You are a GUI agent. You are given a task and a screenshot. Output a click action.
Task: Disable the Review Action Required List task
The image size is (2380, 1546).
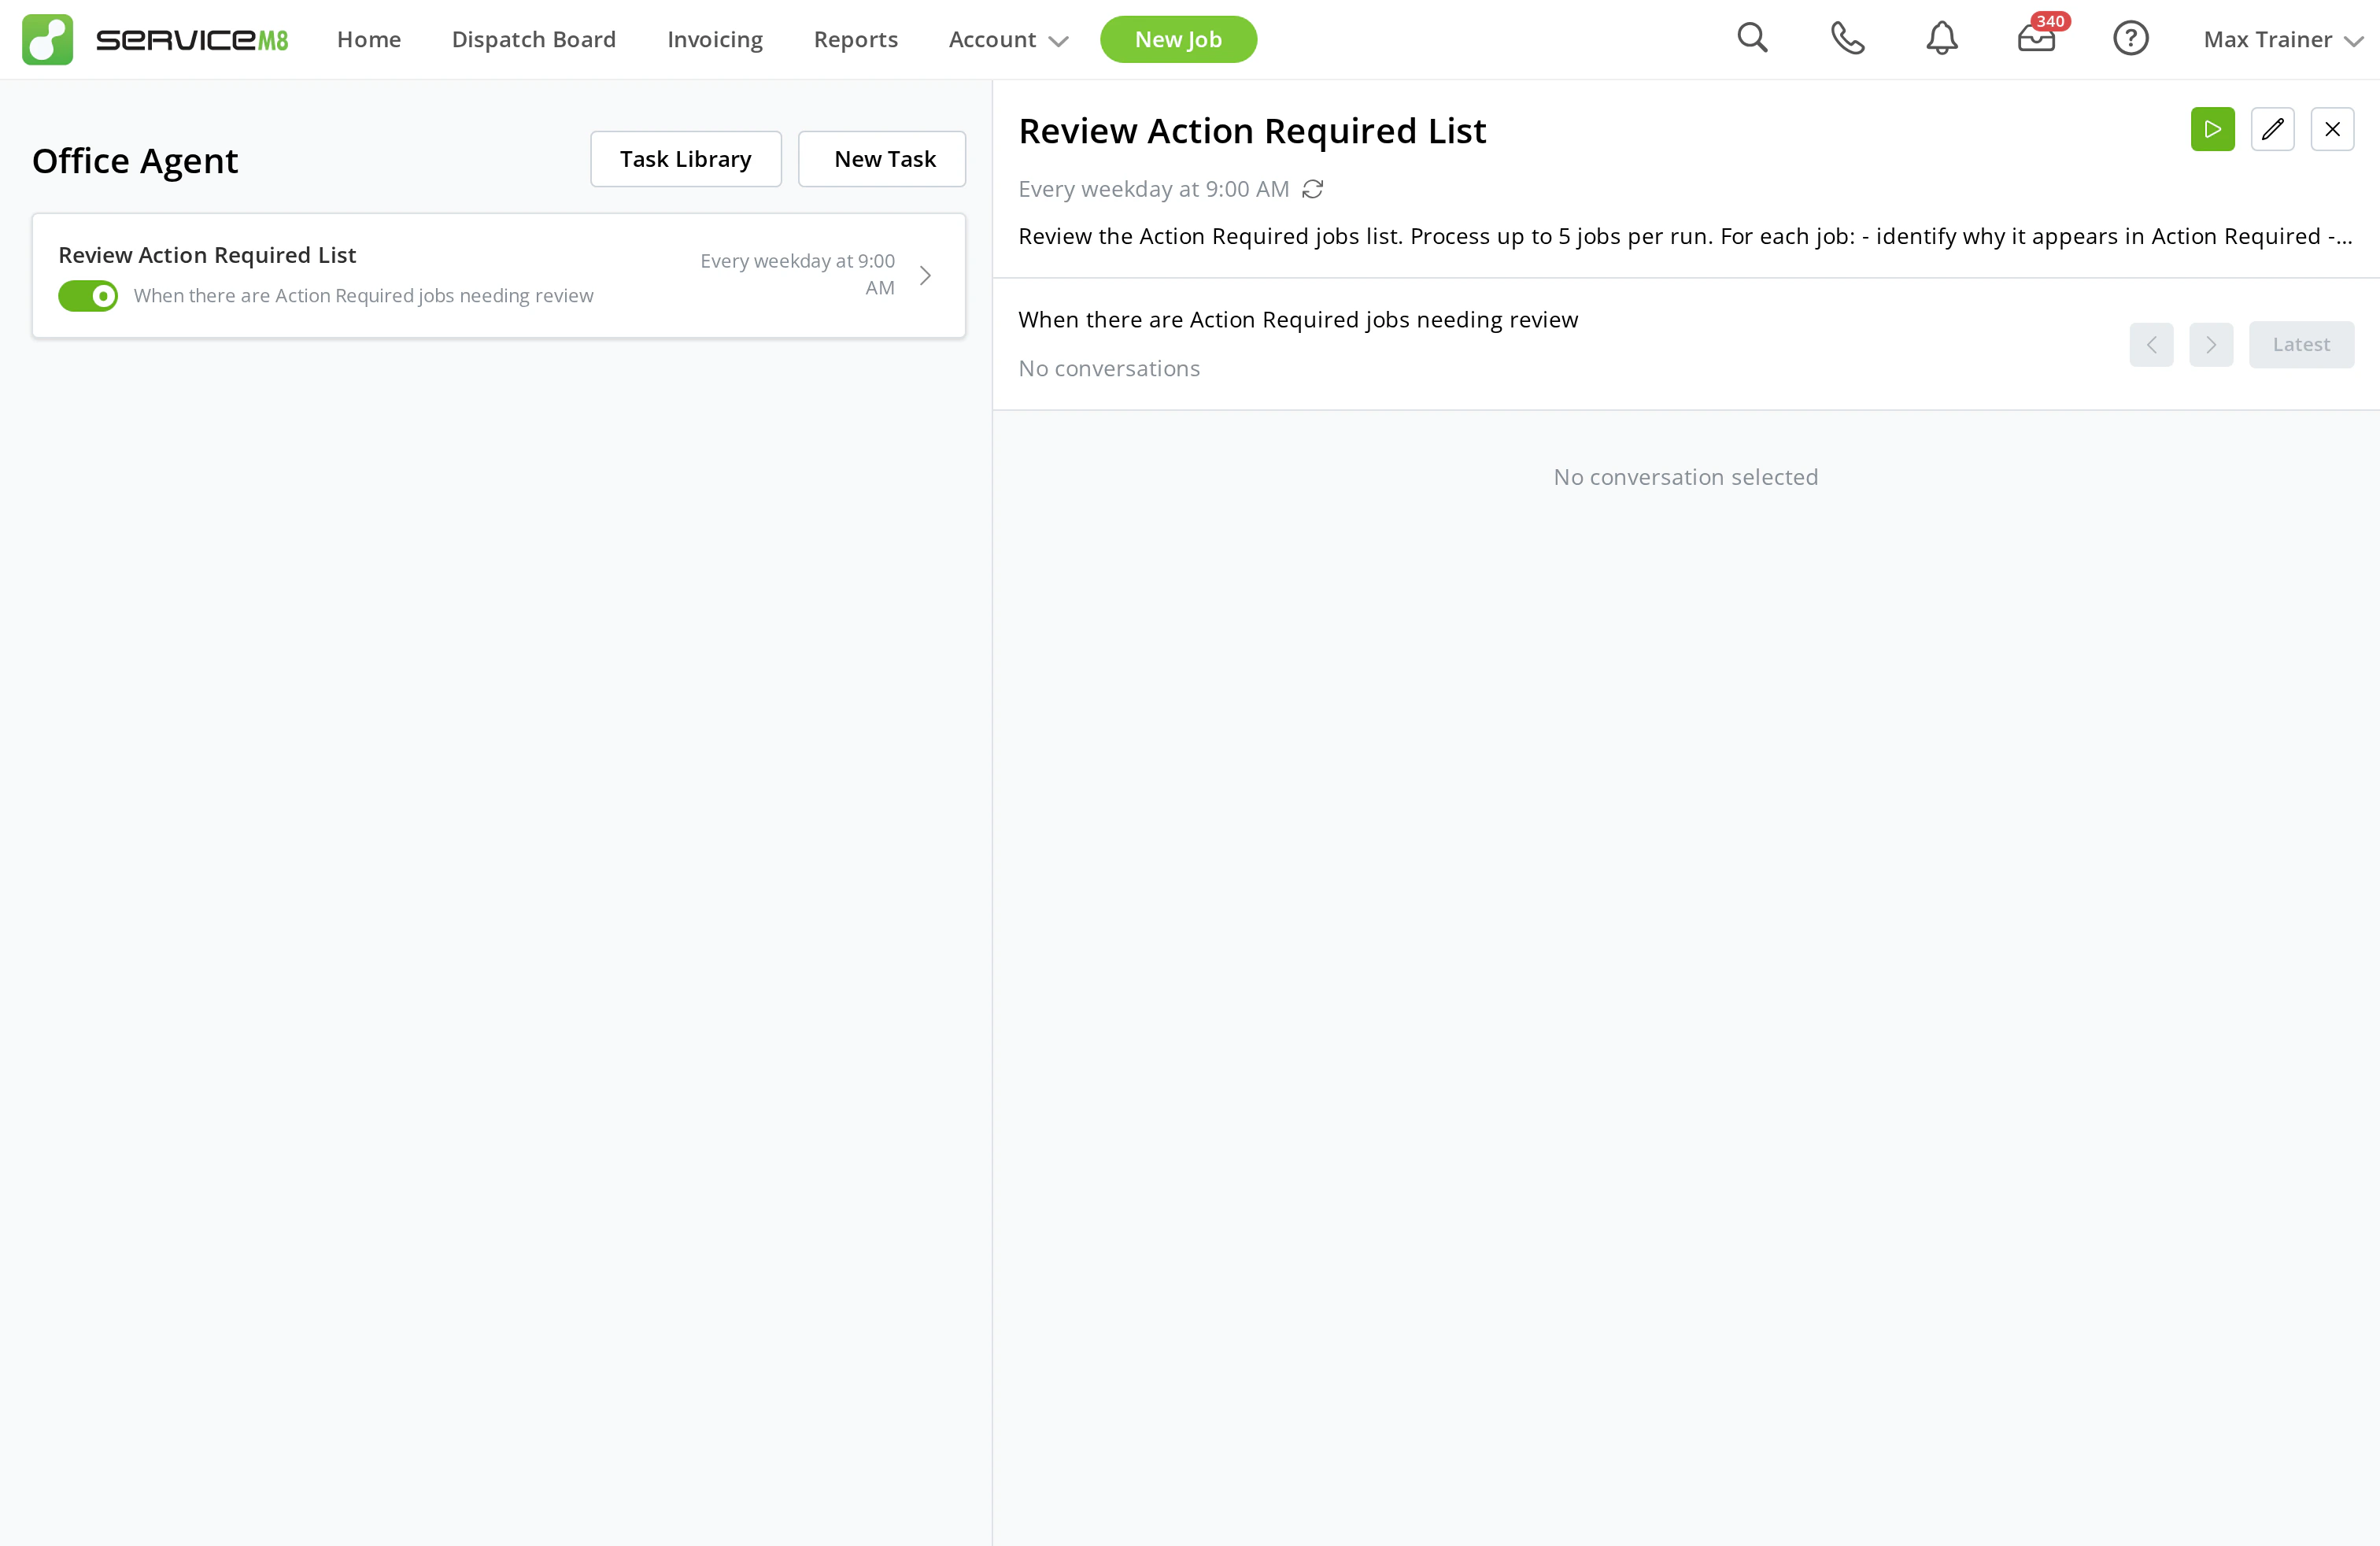[87, 295]
